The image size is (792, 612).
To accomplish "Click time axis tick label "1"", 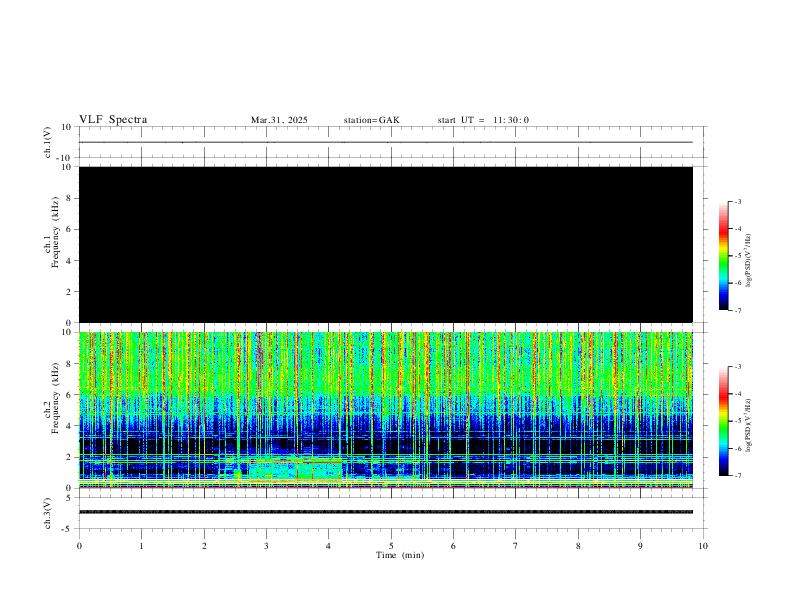I will click(x=141, y=546).
